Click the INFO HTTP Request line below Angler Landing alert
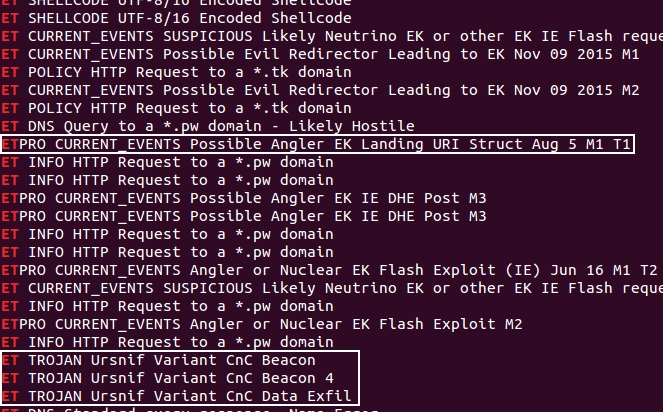 point(167,162)
